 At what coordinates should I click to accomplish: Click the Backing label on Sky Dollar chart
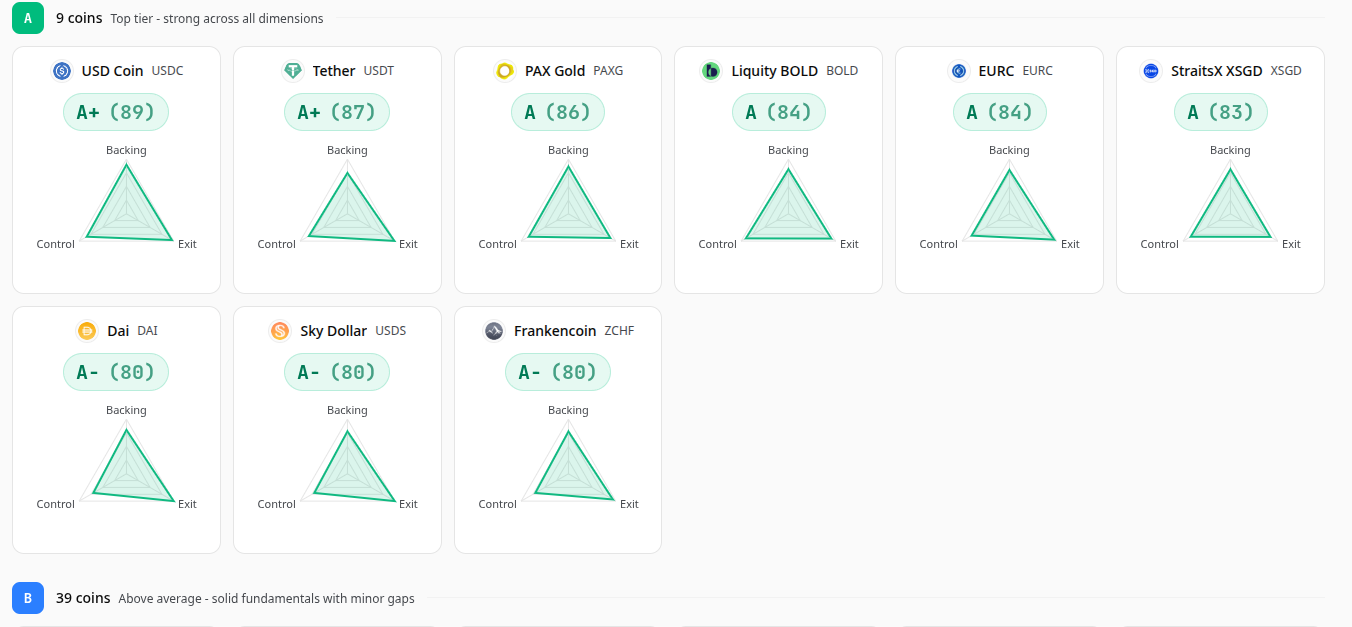[347, 411]
